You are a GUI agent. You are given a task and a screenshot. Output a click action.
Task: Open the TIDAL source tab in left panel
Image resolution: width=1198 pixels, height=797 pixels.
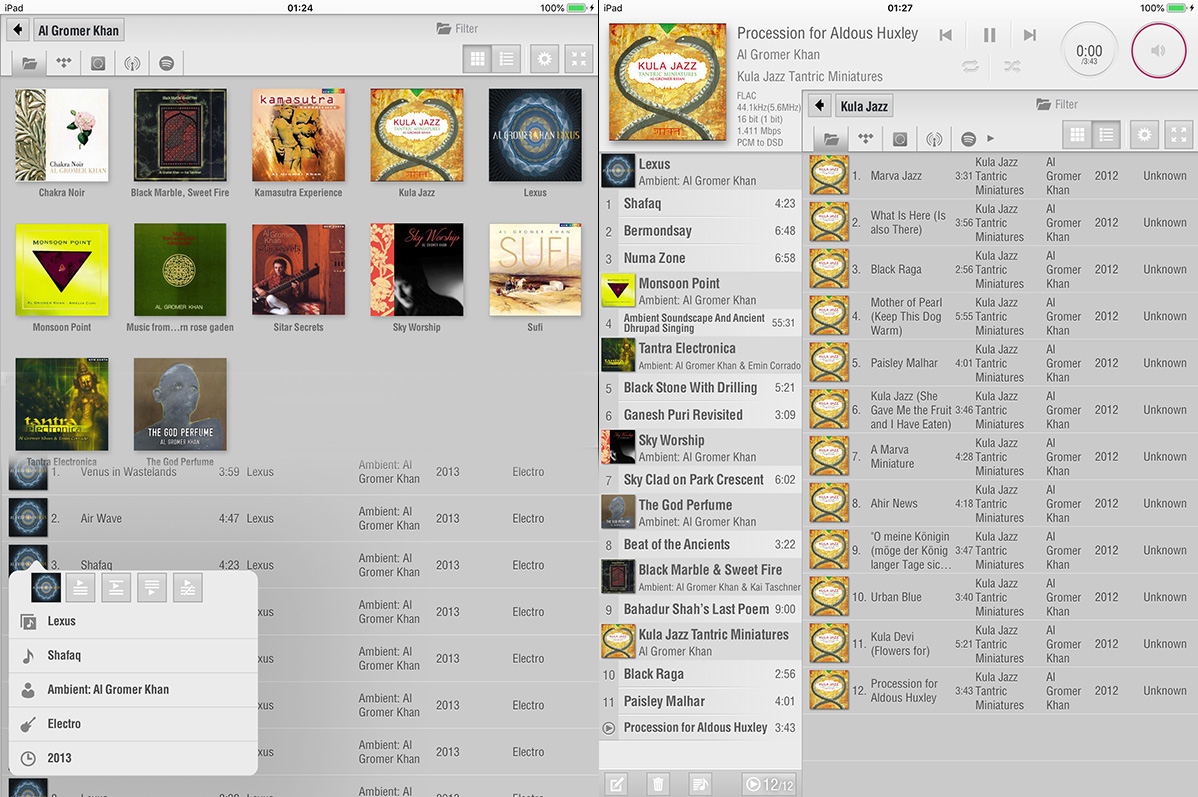click(x=64, y=63)
